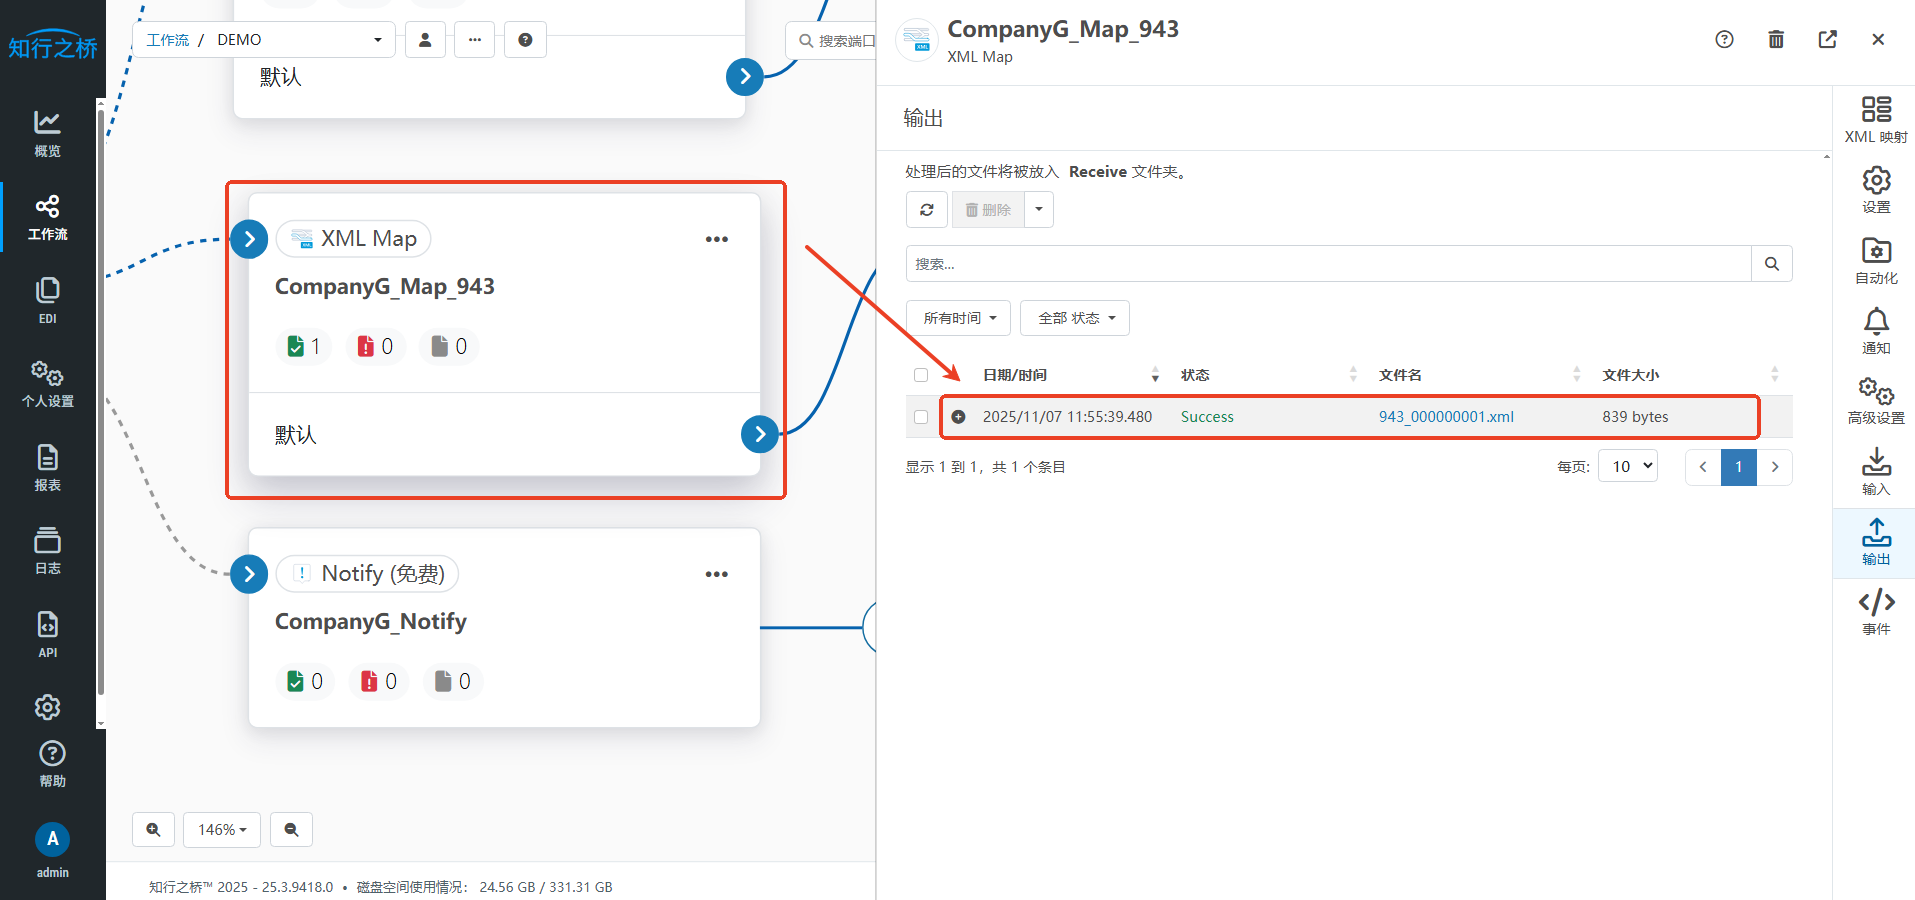The width and height of the screenshot is (1915, 900).
Task: Expand the 146% zoom level dropdown
Action: [222, 829]
